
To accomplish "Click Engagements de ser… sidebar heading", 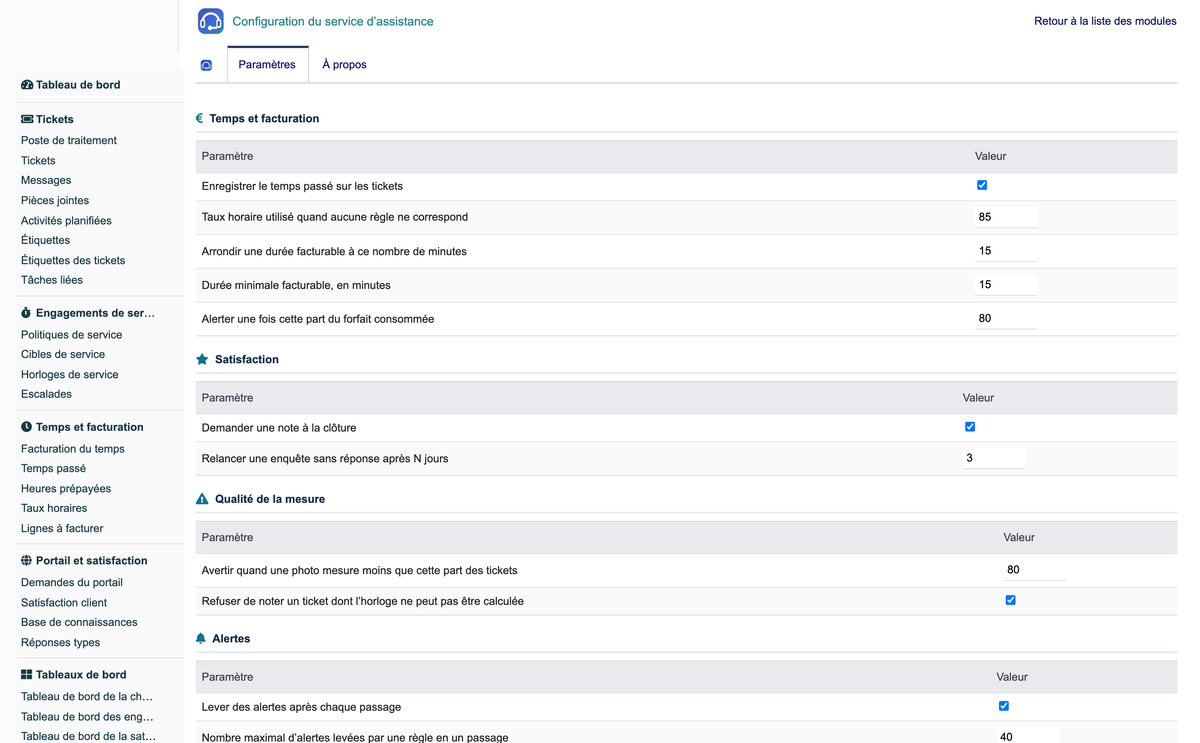I will (95, 313).
